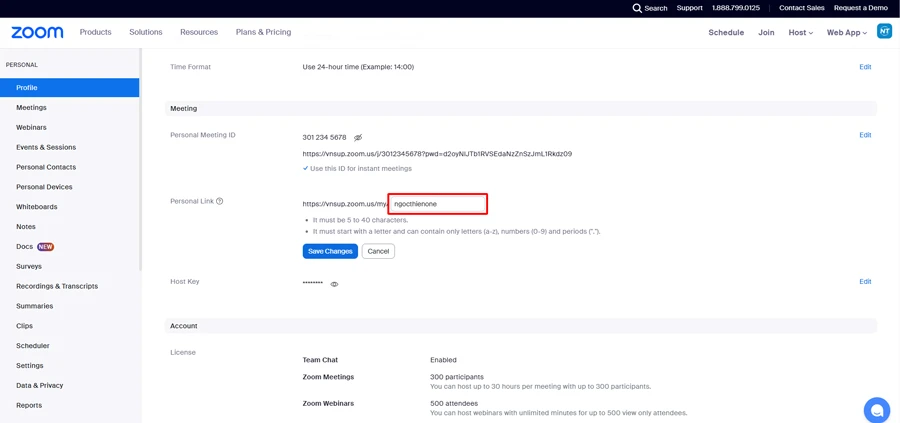Click the 301 234 5678 meeting ID
Image resolution: width=900 pixels, height=423 pixels.
[x=324, y=138]
